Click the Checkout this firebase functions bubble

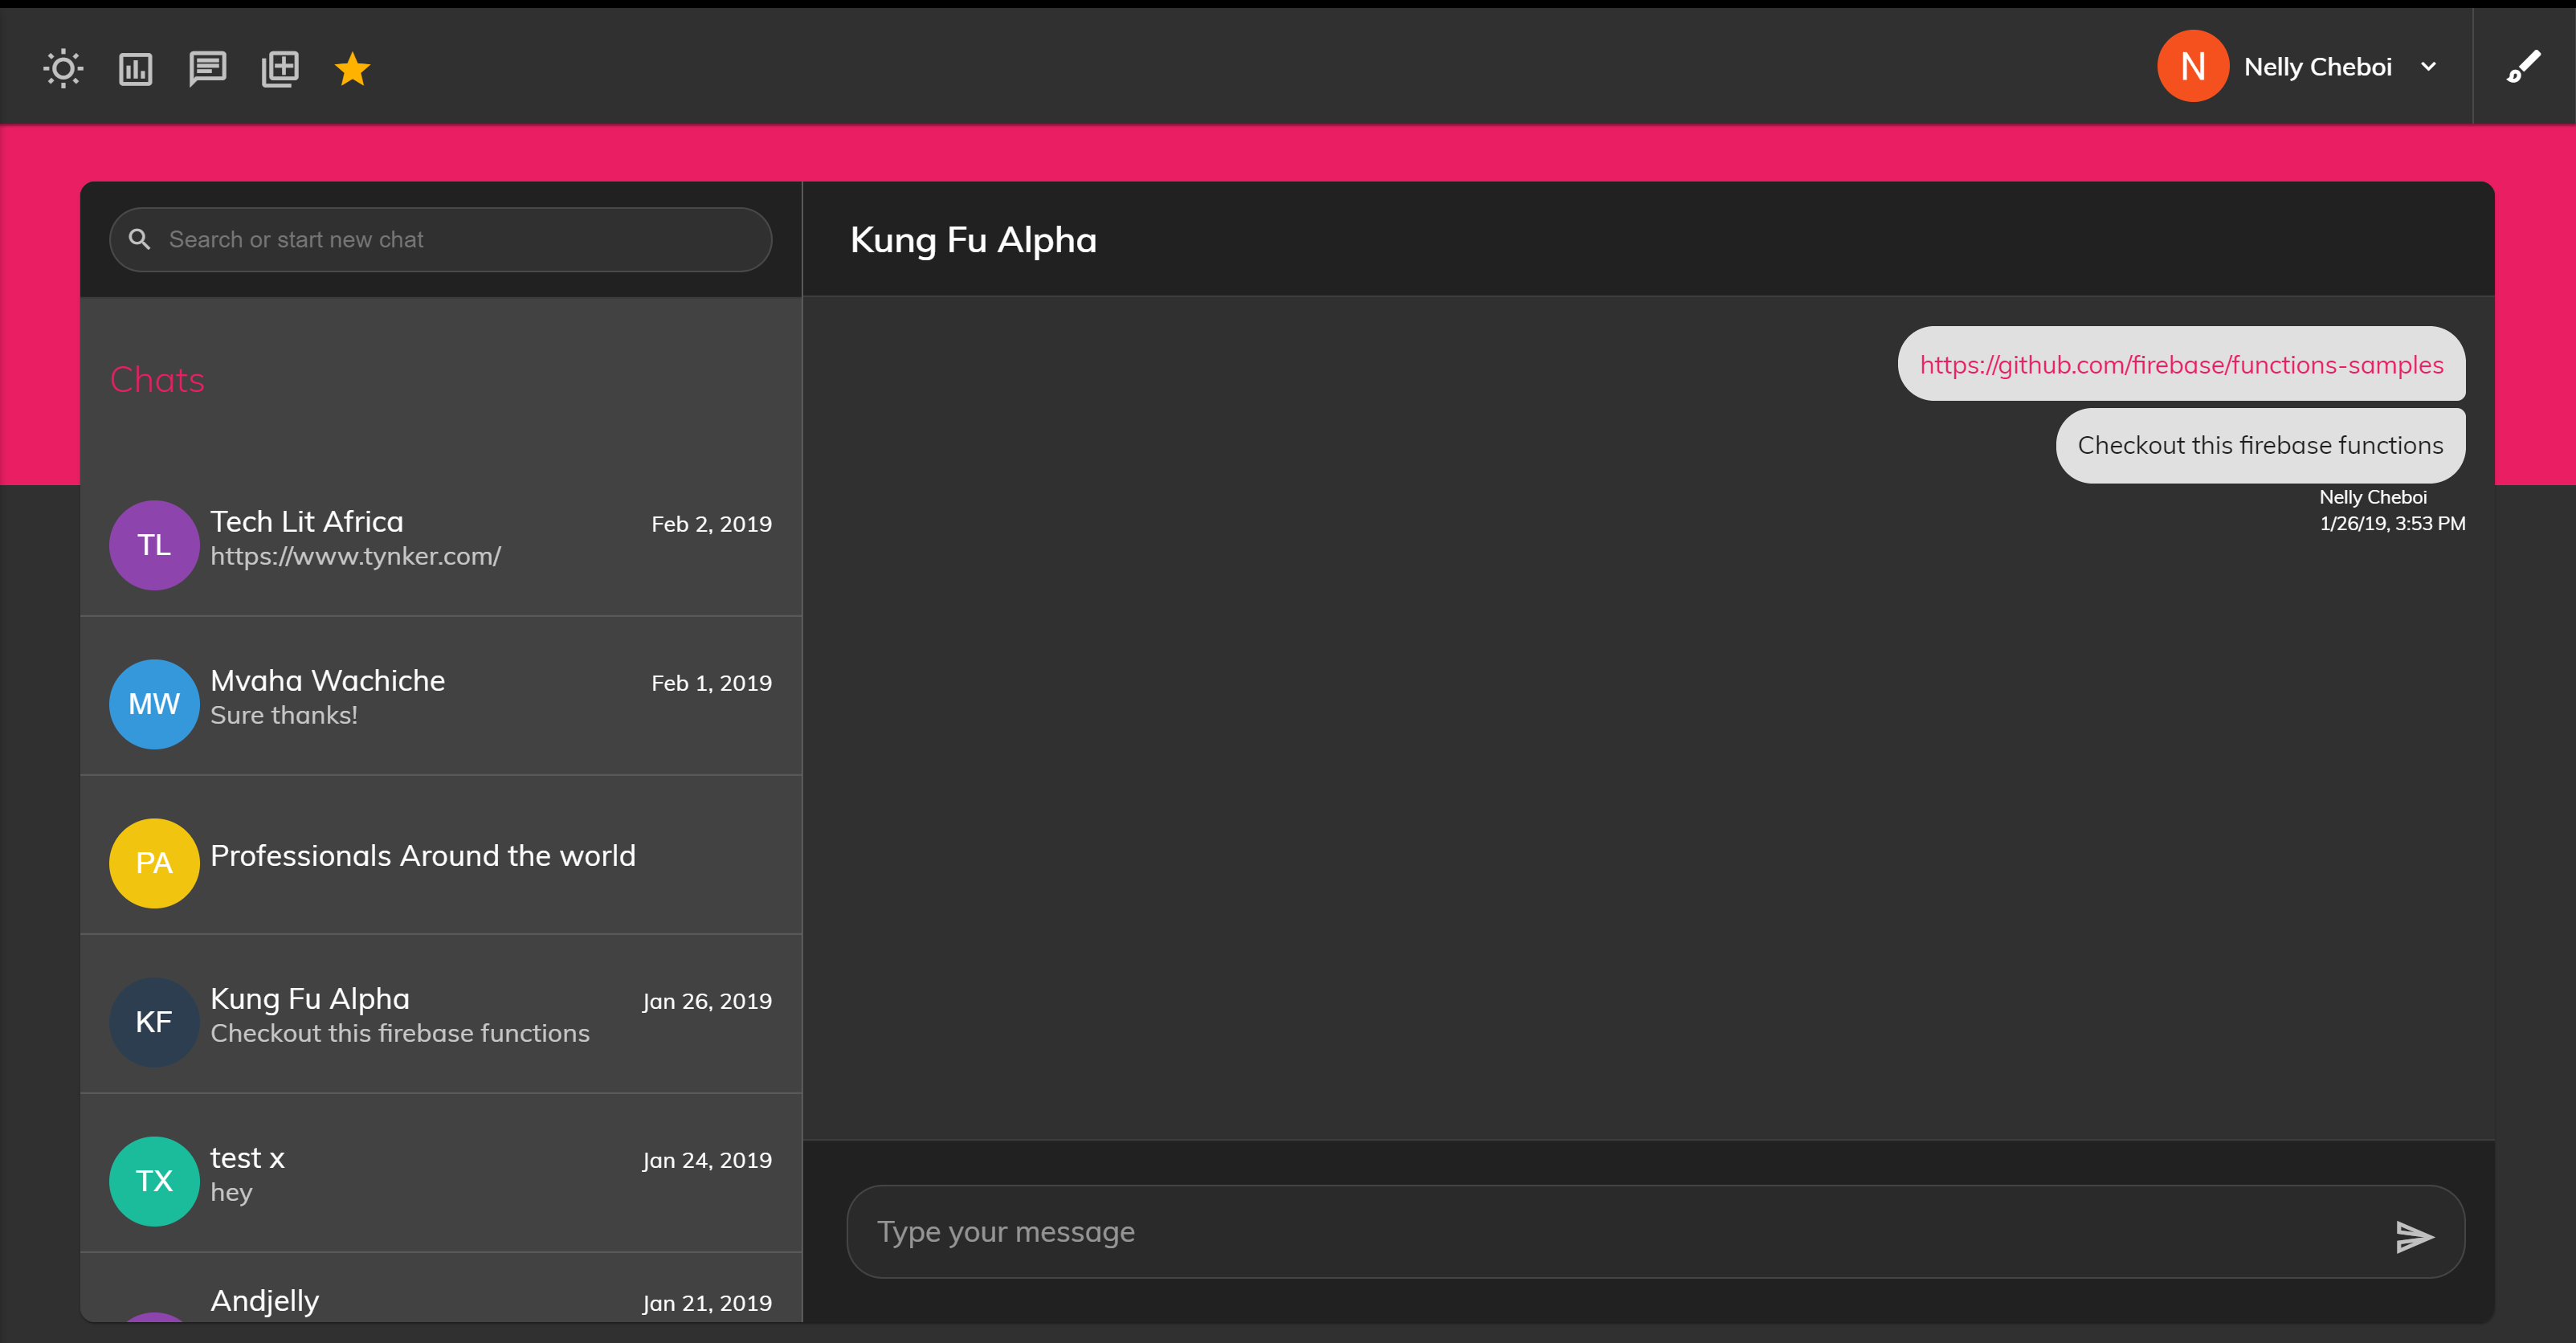click(2260, 444)
